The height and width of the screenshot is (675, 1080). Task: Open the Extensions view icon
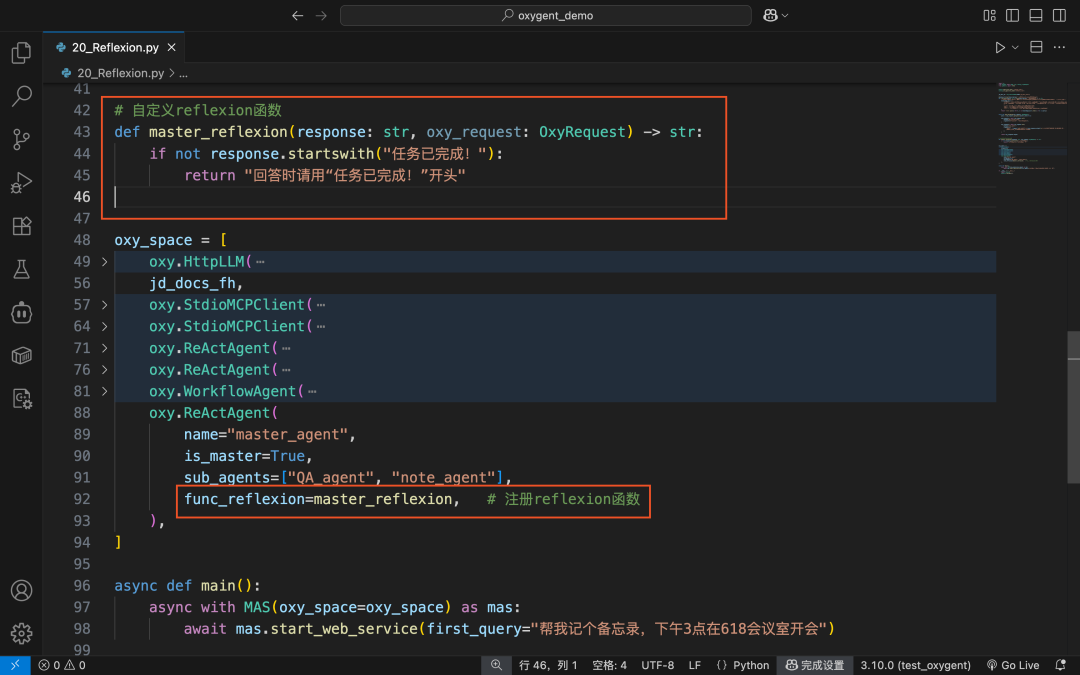[21, 226]
